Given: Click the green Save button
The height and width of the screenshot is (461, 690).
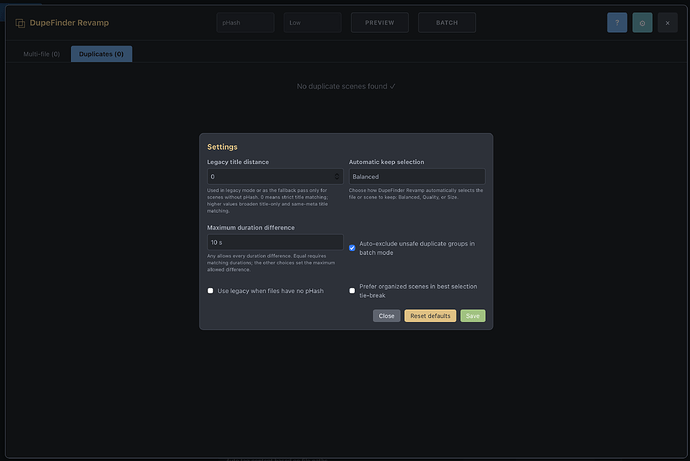Looking at the screenshot, I should tap(473, 316).
